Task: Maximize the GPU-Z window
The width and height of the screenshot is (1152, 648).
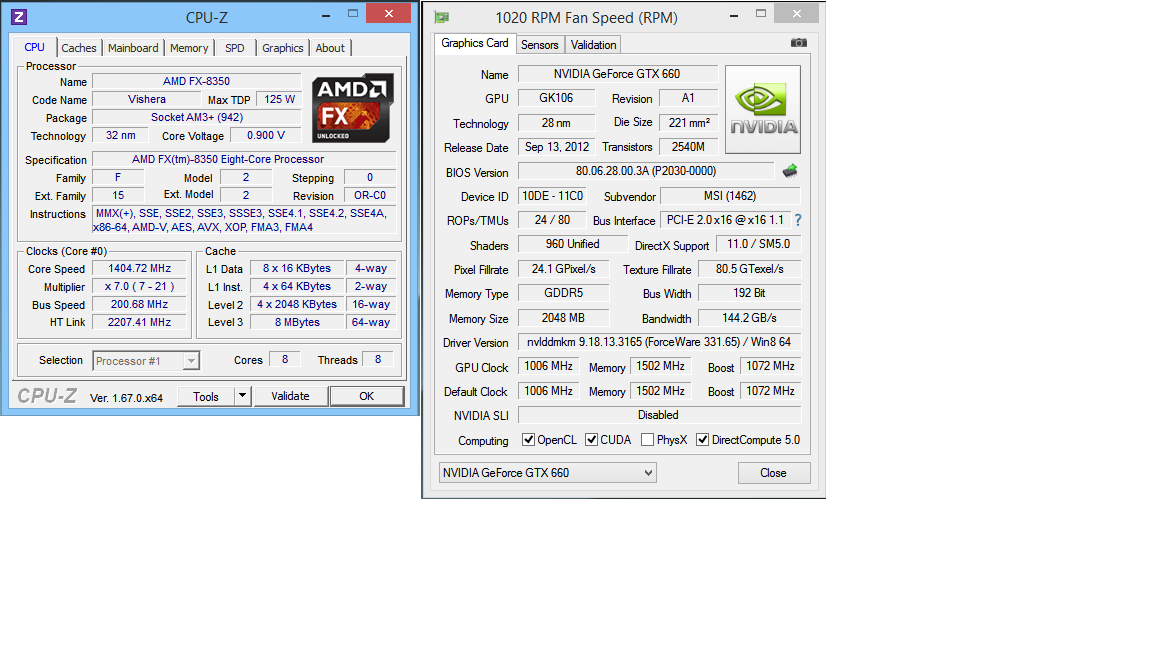Action: pos(761,13)
